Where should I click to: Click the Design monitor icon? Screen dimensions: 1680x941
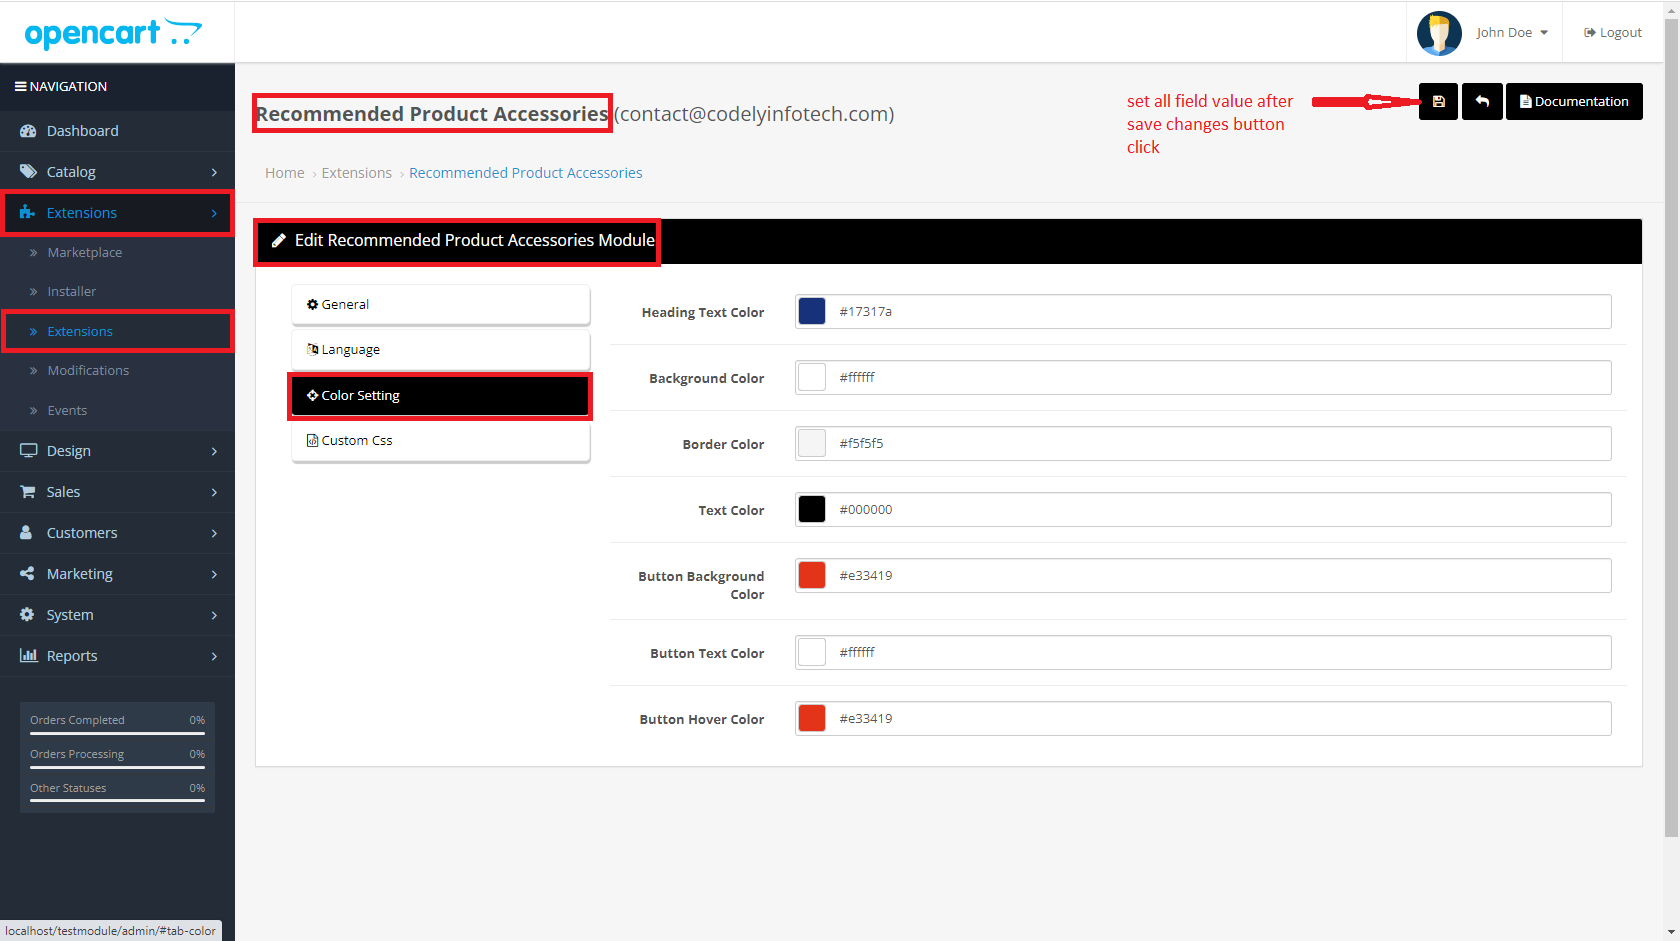28,451
